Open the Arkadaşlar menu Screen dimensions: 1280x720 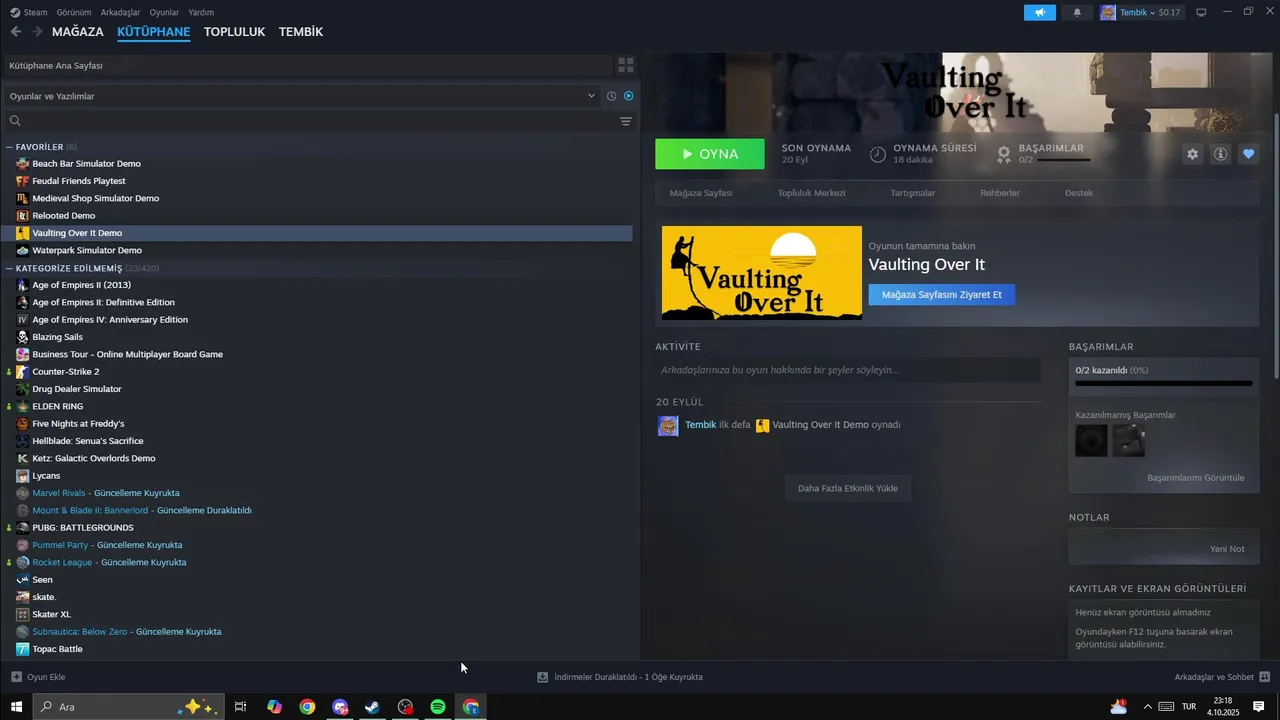click(x=121, y=12)
